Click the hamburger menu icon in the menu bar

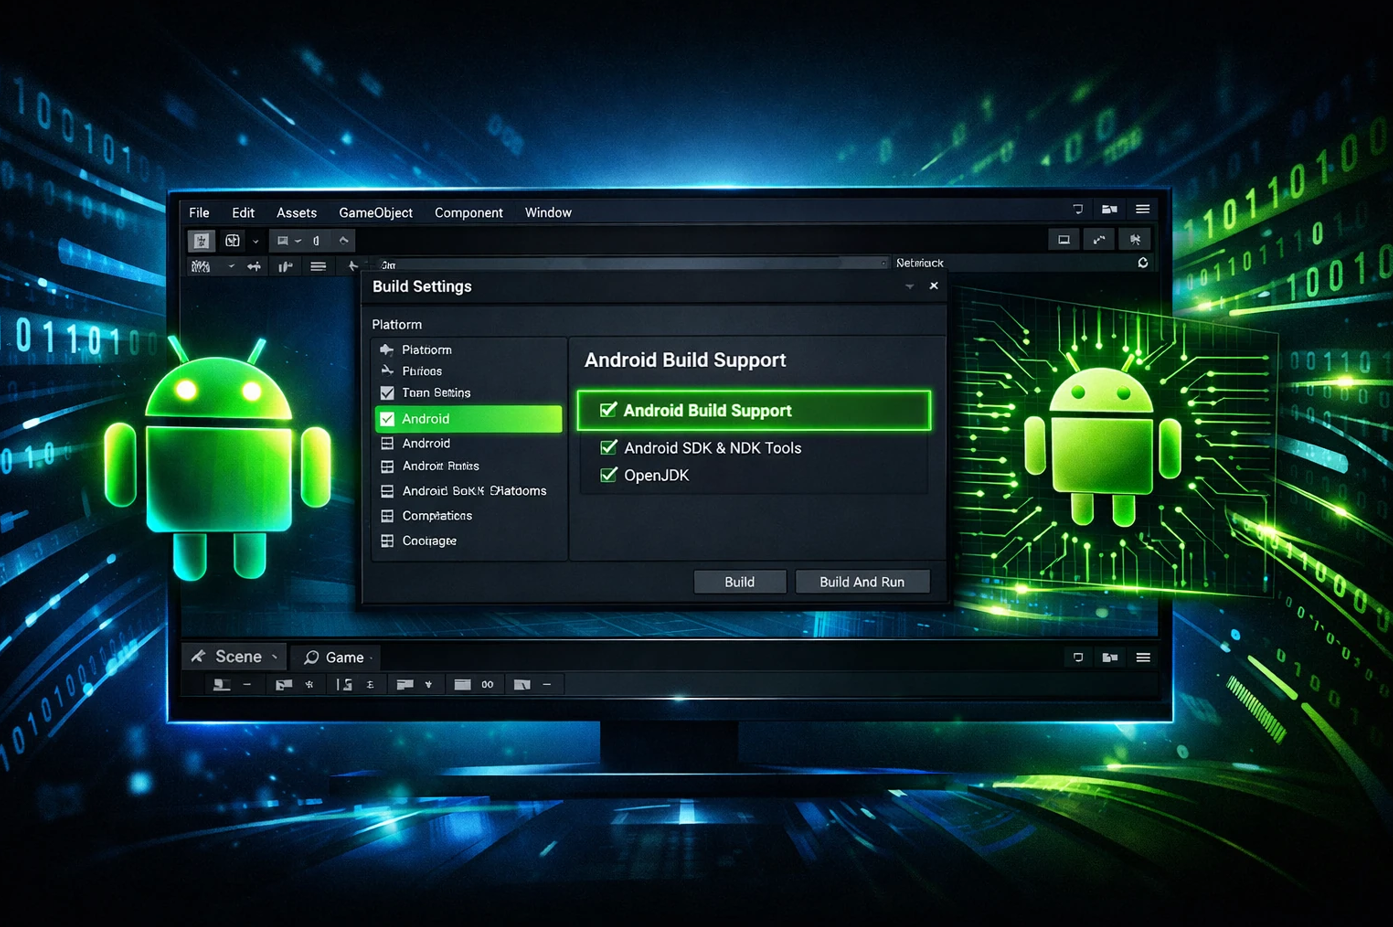[1142, 209]
